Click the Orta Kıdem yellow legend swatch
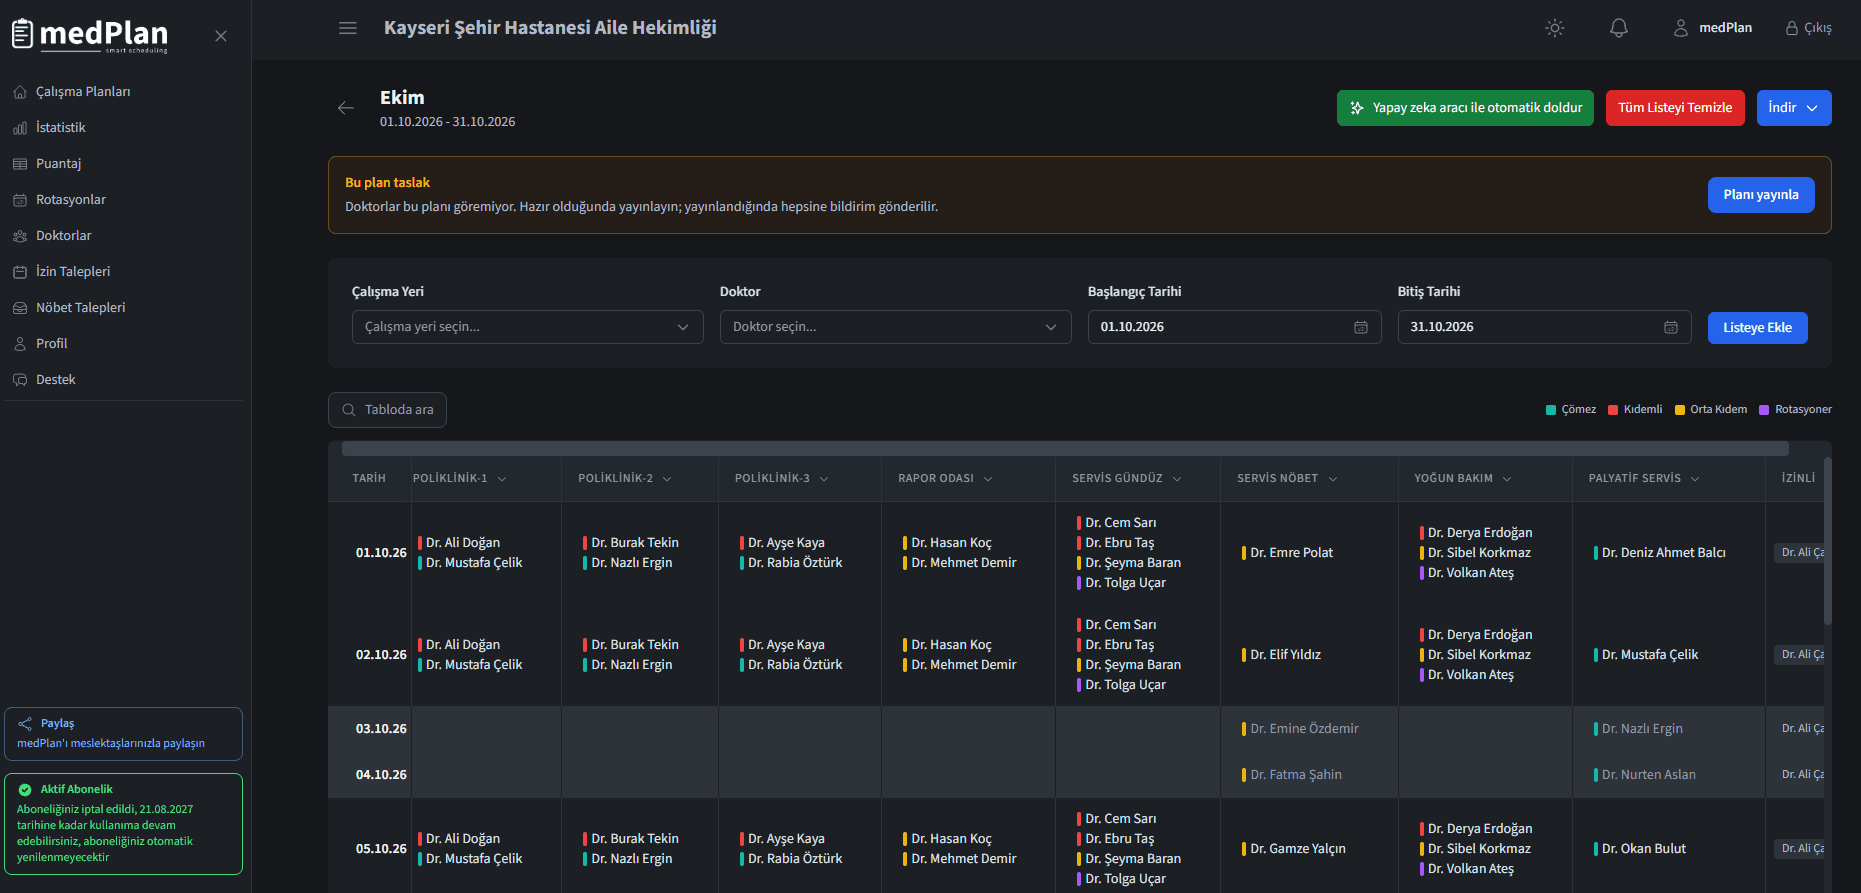 click(x=1680, y=410)
